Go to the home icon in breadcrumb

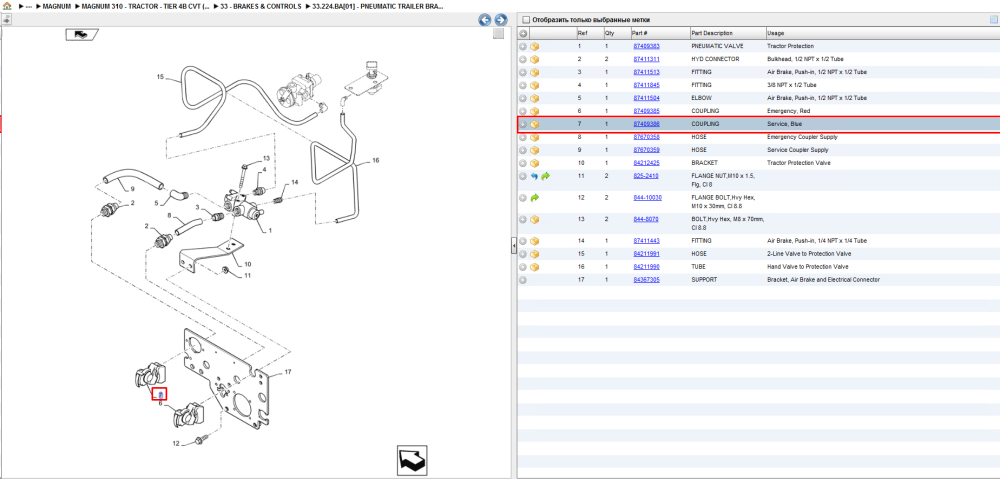pos(7,6)
